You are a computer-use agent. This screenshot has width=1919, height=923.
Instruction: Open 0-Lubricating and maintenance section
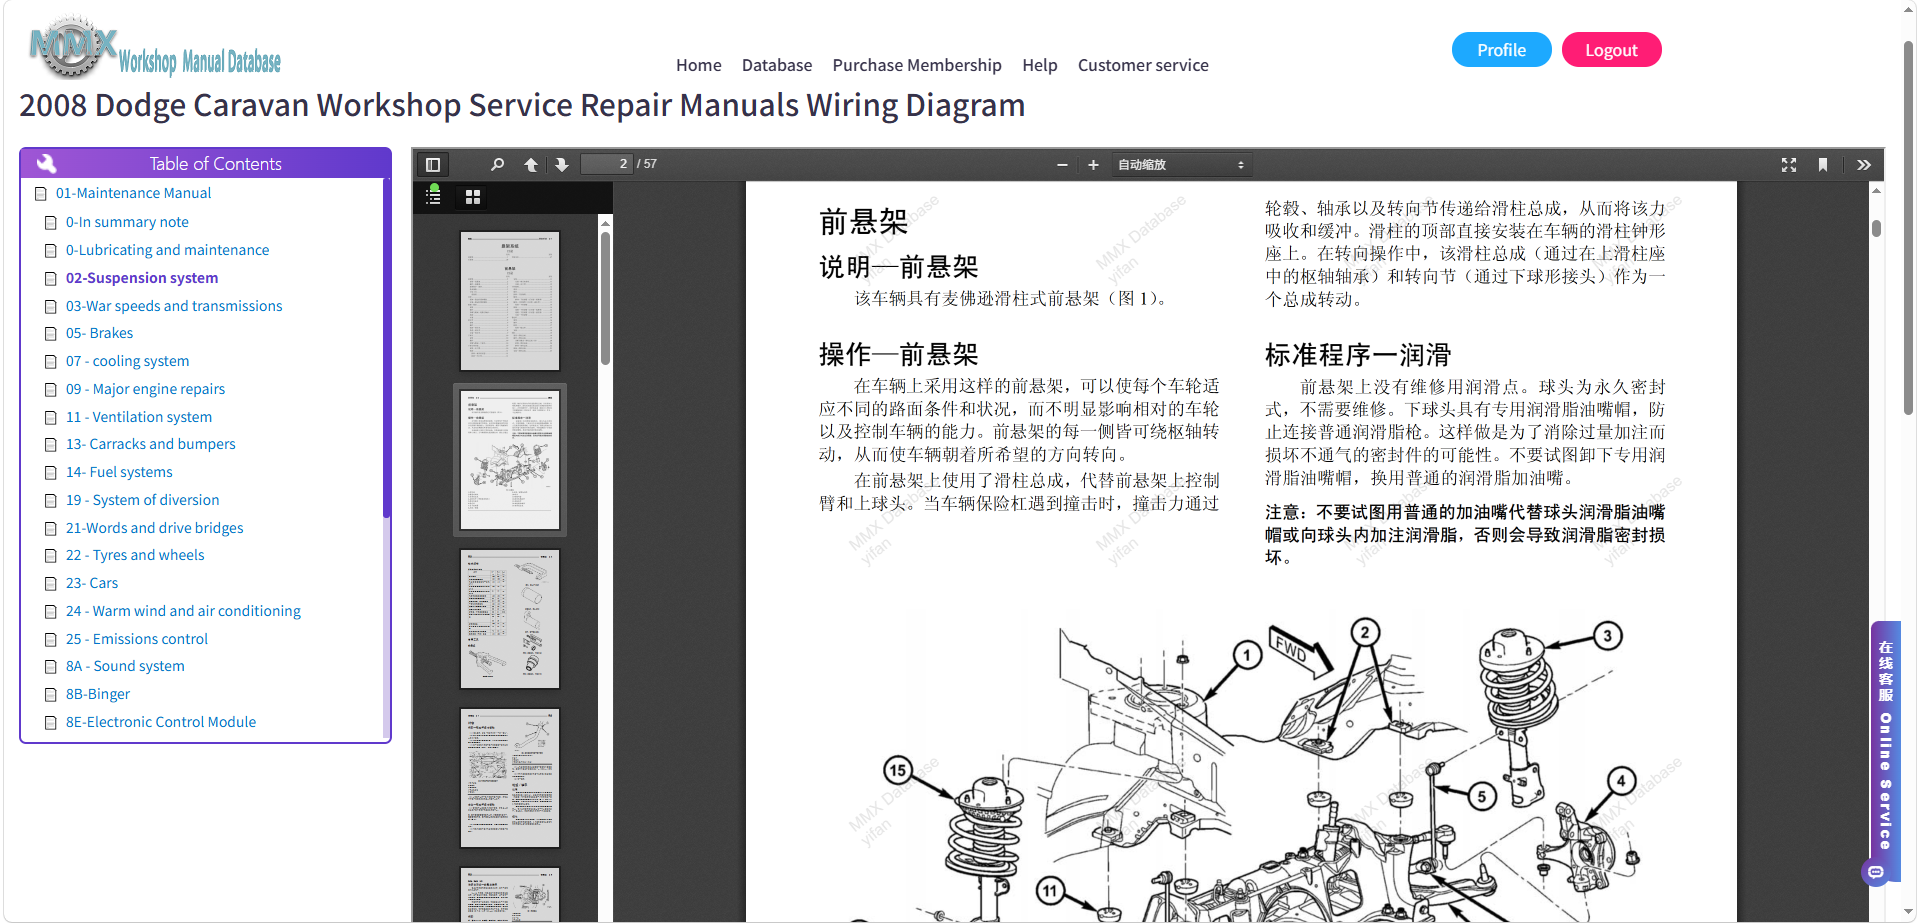coord(167,250)
